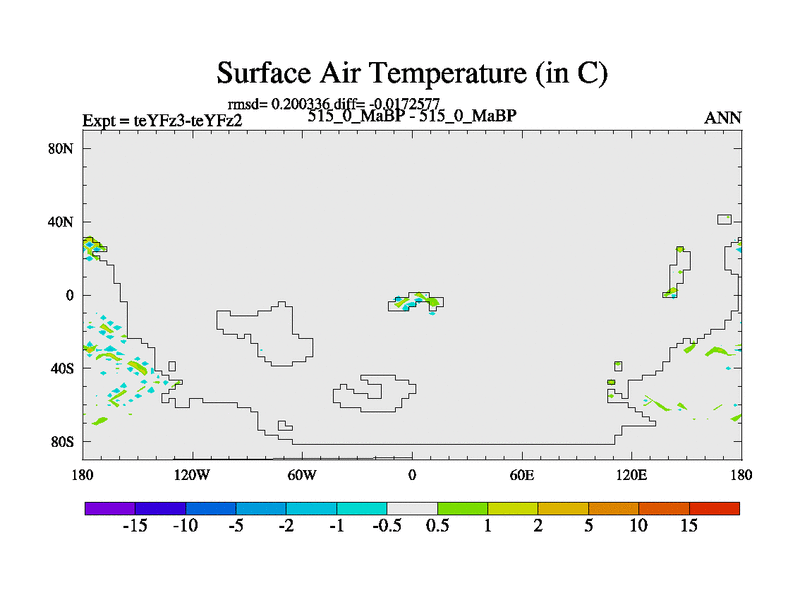Click the dark blue swatch between -15 and -10

click(160, 508)
